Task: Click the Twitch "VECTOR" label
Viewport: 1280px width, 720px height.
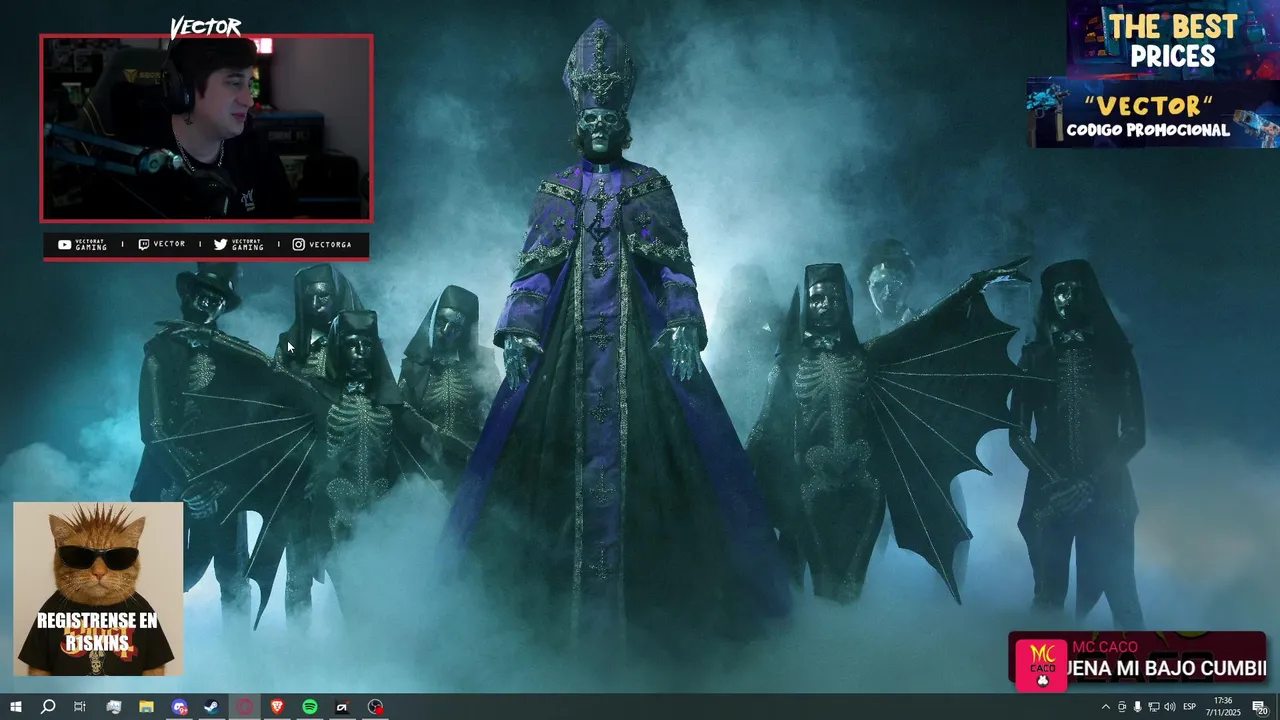Action: coord(169,244)
